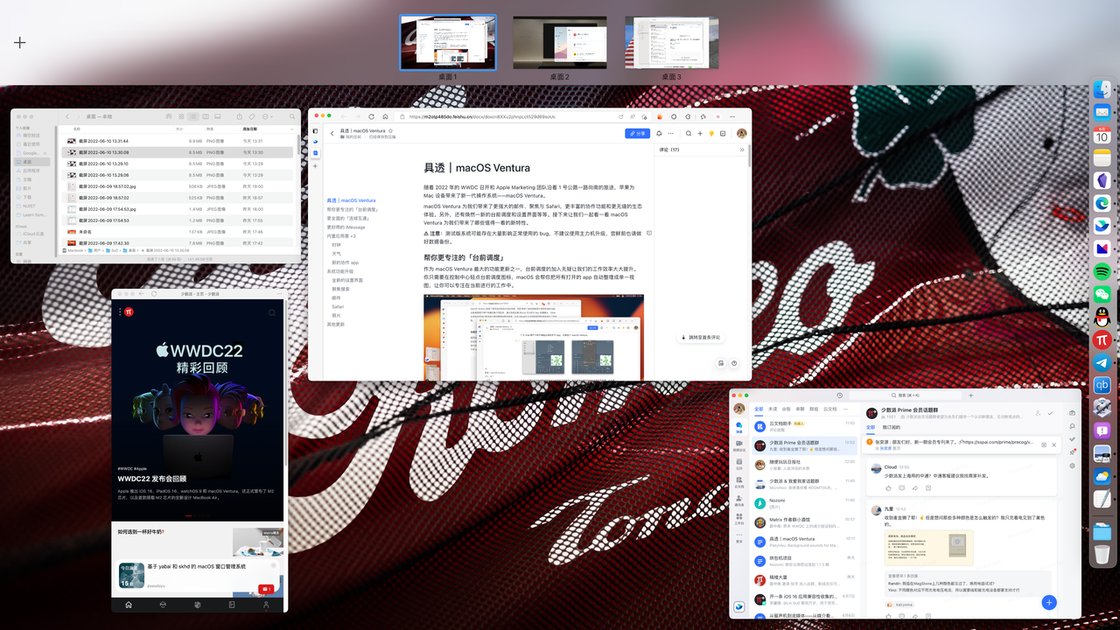Viewport: 1120px width, 630px height.
Task: Open the Trash in the Dock
Action: (1102, 554)
